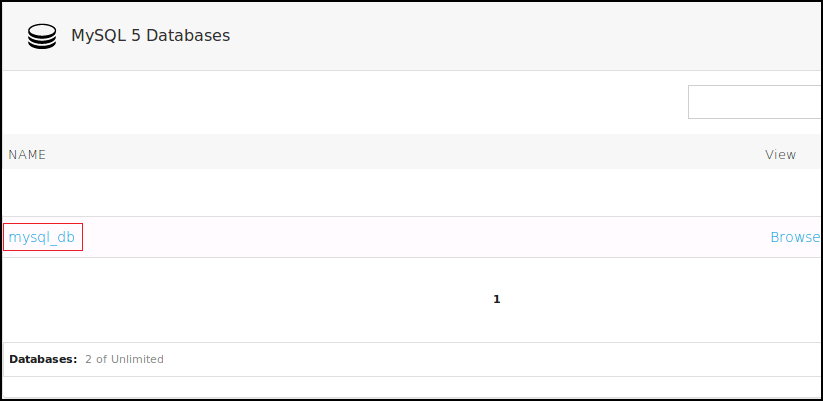Sort by the NAME column header
Image resolution: width=823 pixels, height=401 pixels.
(x=28, y=155)
